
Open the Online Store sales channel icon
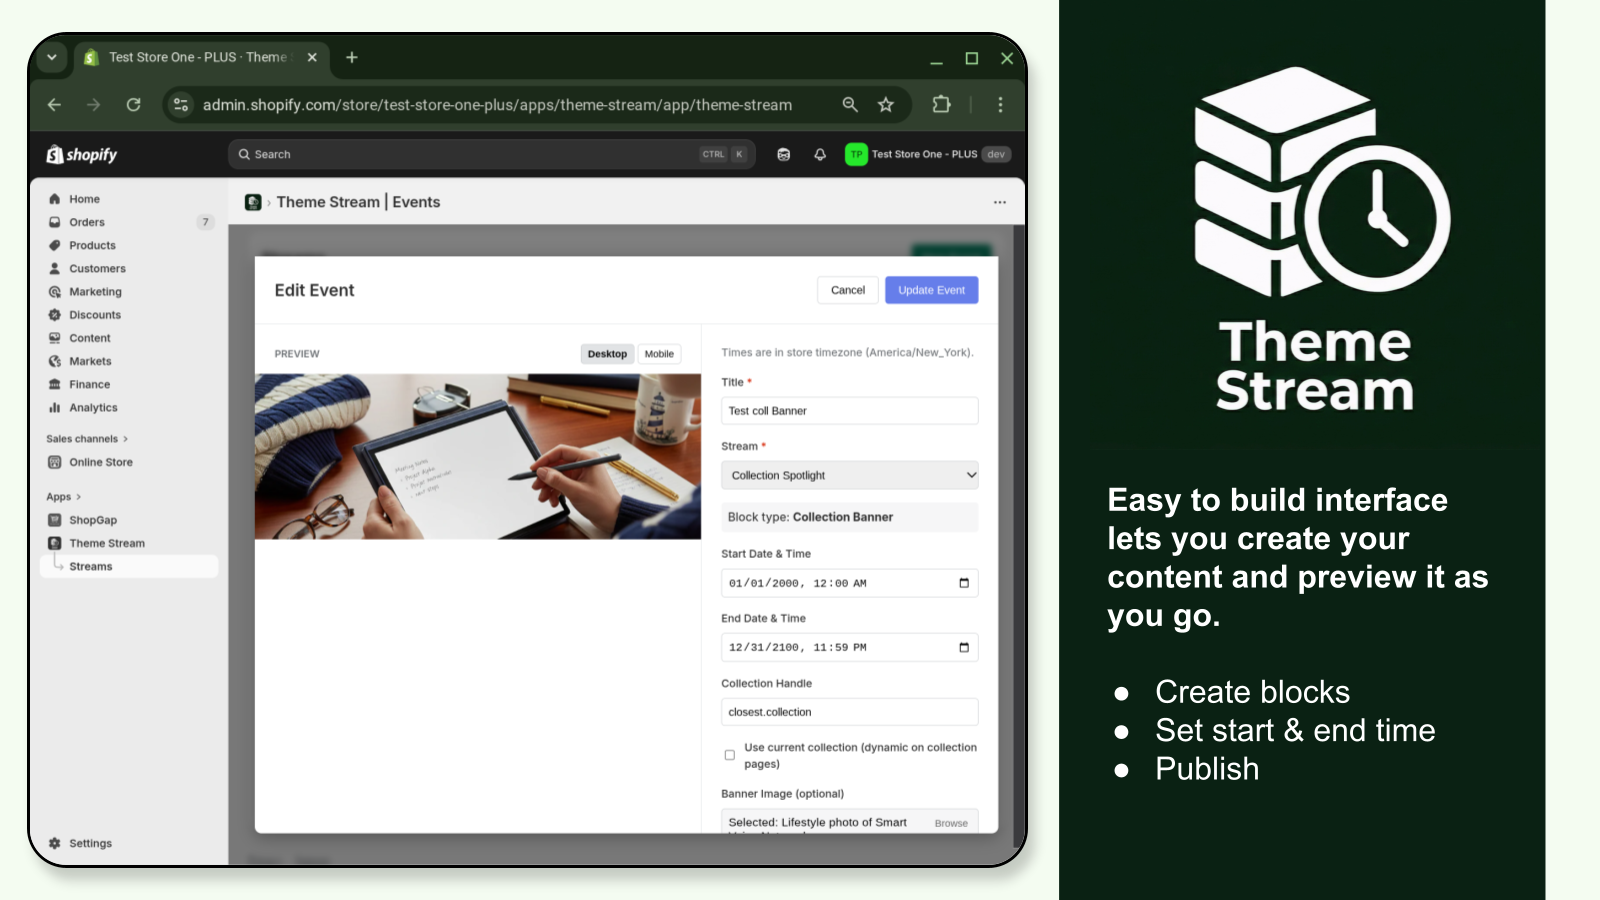[x=55, y=462]
